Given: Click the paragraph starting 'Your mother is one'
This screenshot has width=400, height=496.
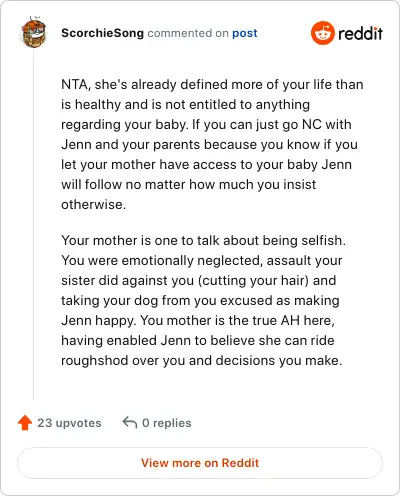Looking at the screenshot, I should click(203, 300).
